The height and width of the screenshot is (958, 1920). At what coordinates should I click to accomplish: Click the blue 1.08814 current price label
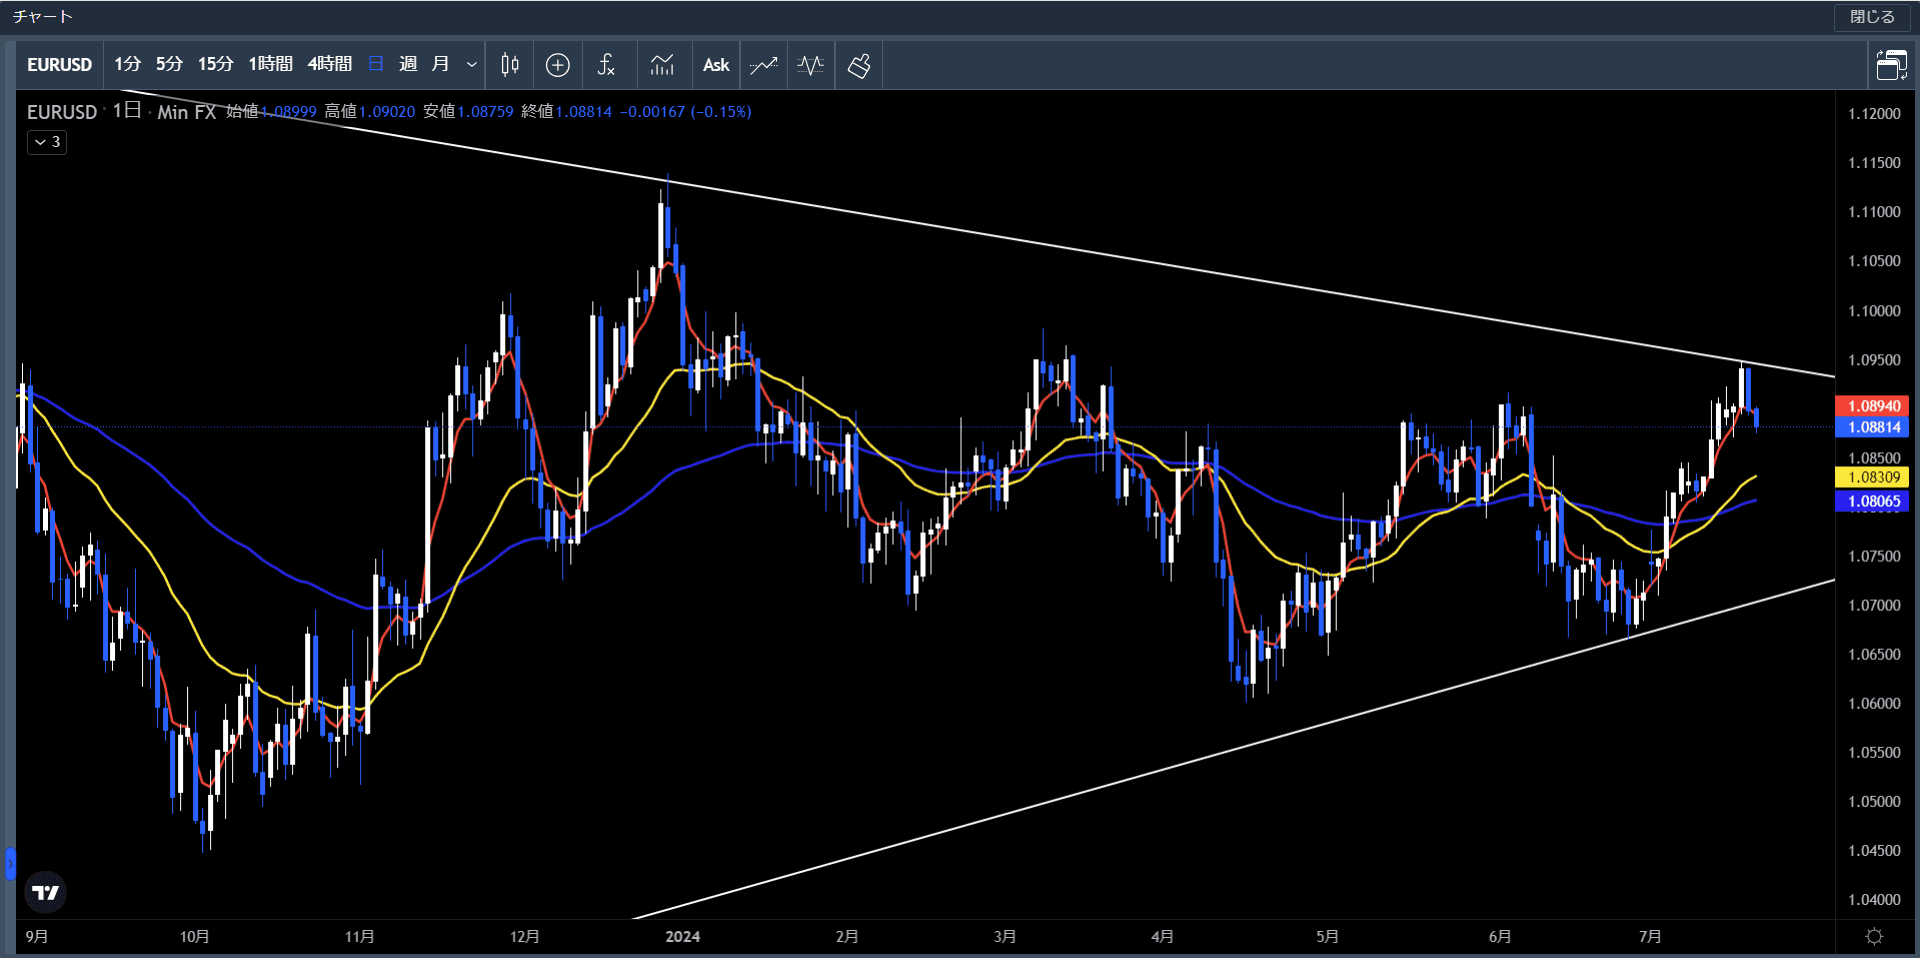pyautogui.click(x=1873, y=427)
